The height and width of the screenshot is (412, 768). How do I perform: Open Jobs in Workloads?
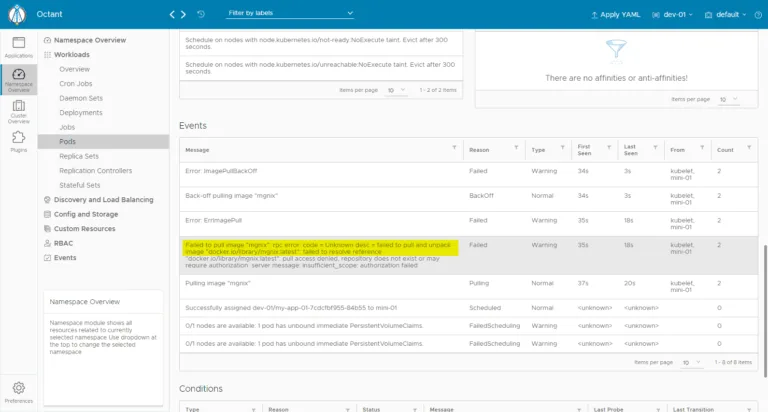click(x=67, y=127)
